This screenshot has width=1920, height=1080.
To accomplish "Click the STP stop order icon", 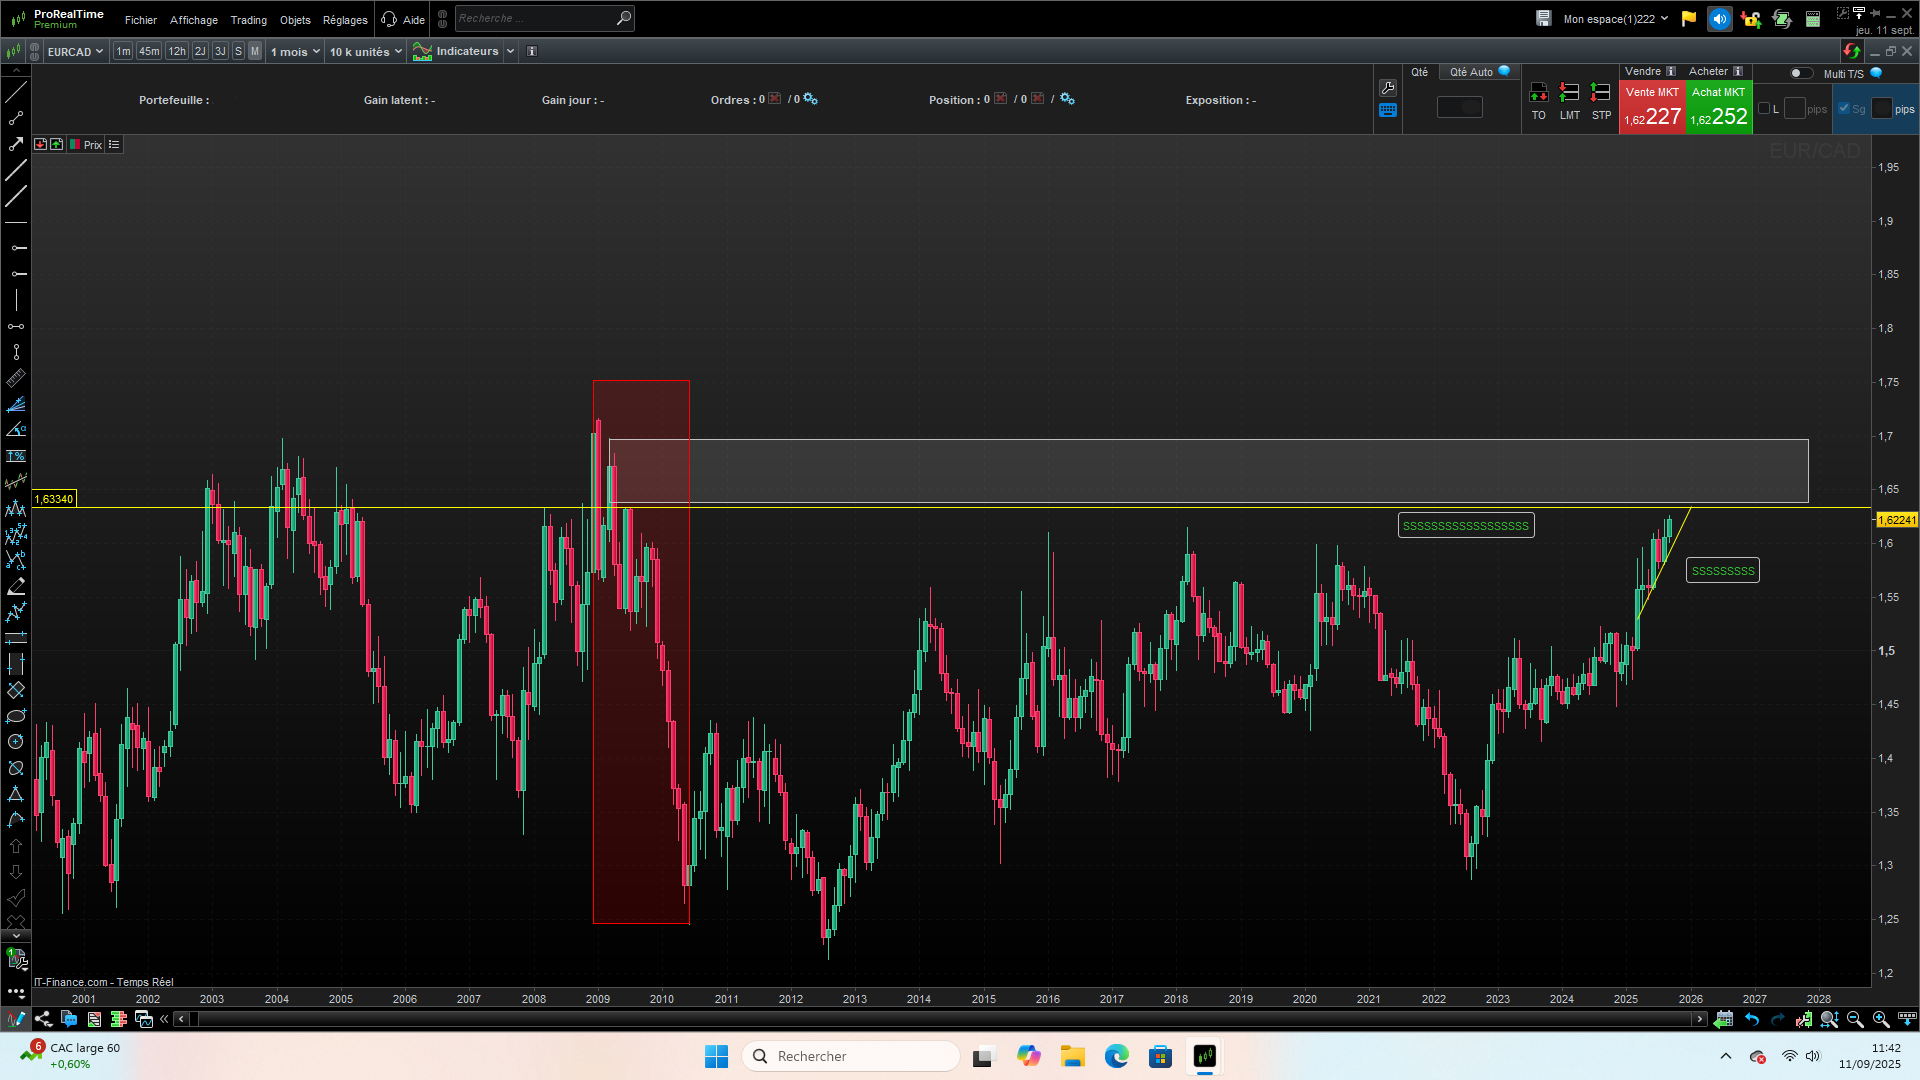I will [x=1600, y=93].
